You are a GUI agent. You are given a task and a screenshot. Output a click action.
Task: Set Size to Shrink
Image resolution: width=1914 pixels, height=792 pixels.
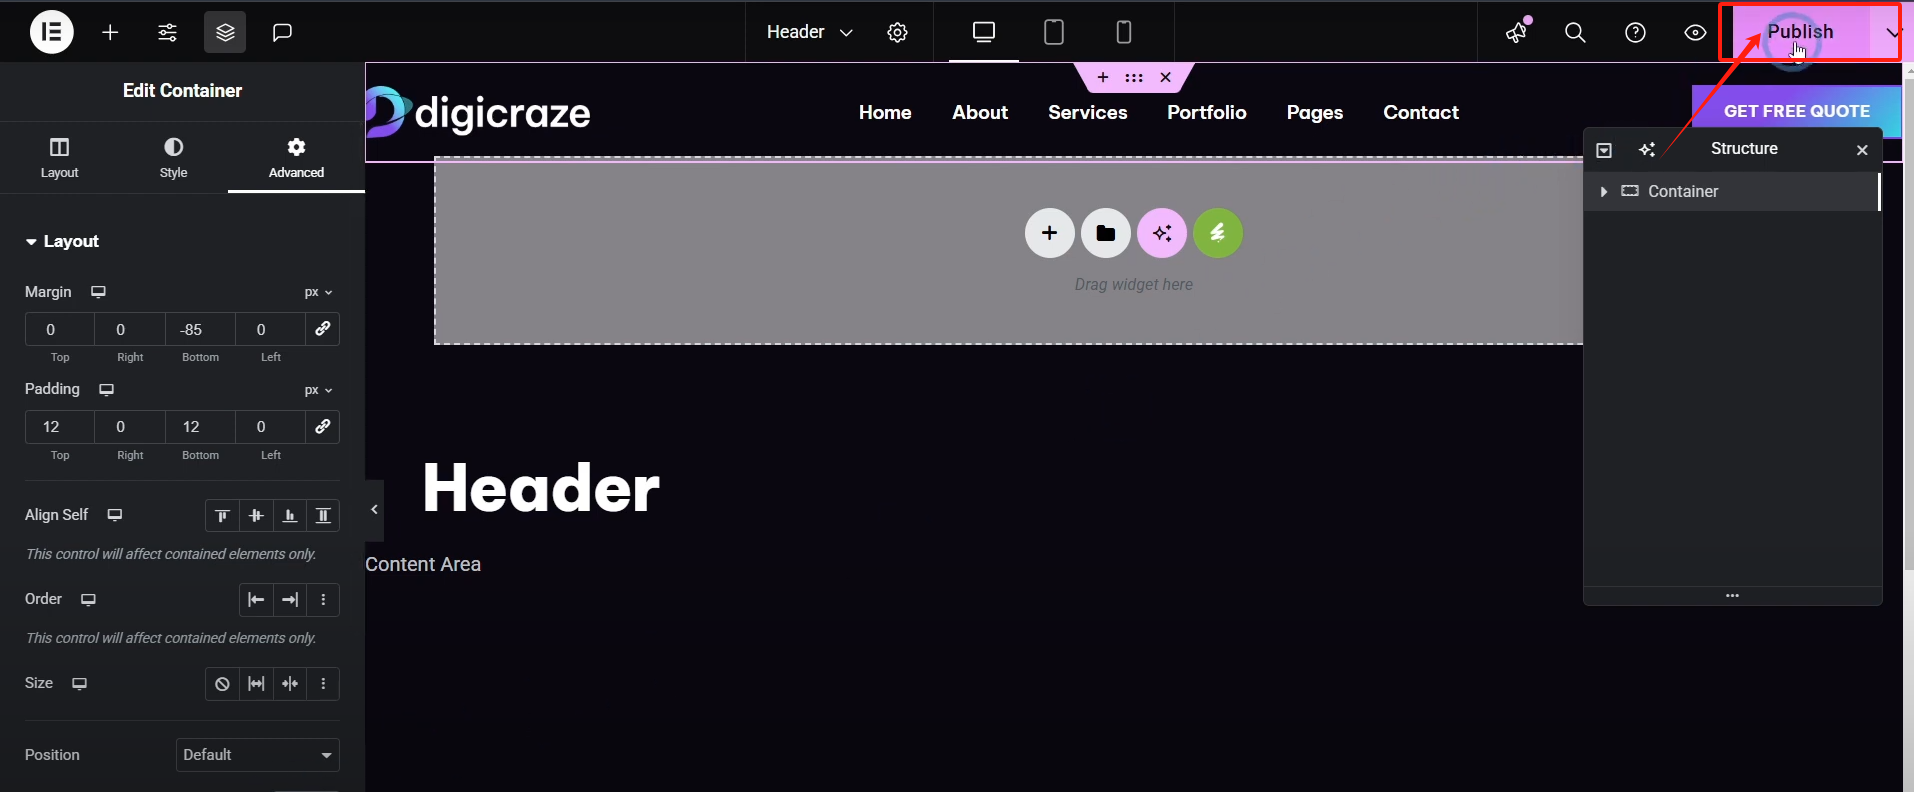(290, 684)
